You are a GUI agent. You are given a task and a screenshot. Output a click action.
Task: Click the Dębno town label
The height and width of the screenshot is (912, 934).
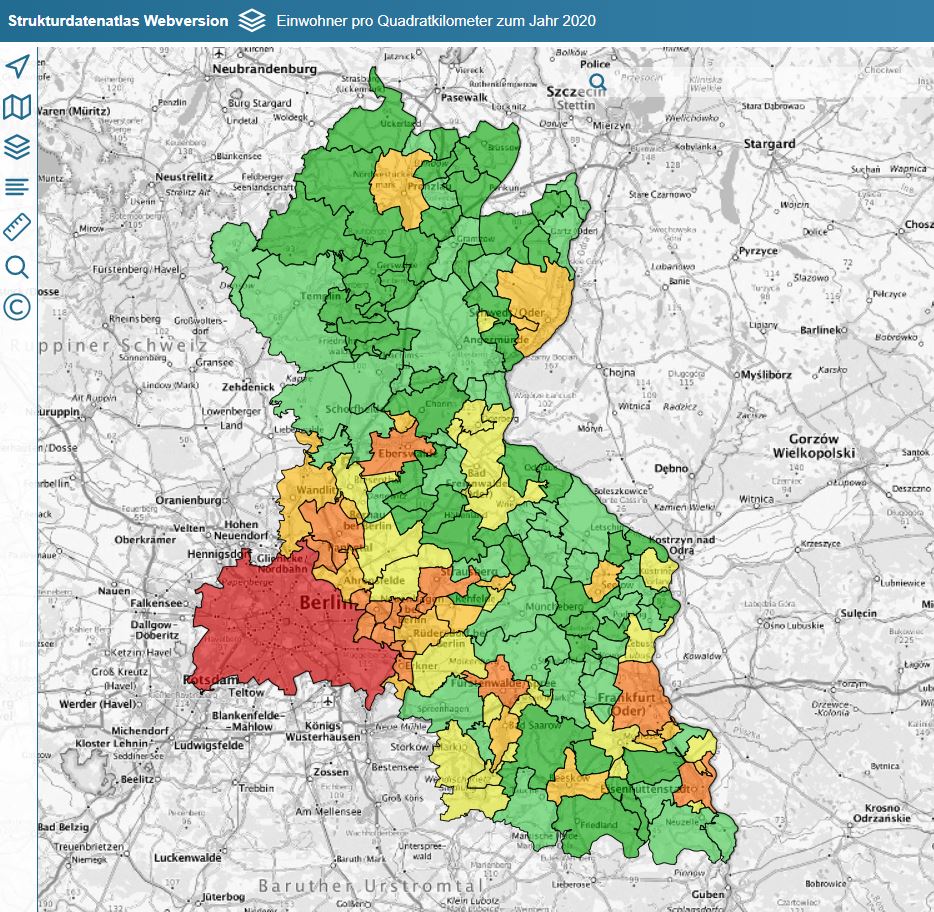671,468
